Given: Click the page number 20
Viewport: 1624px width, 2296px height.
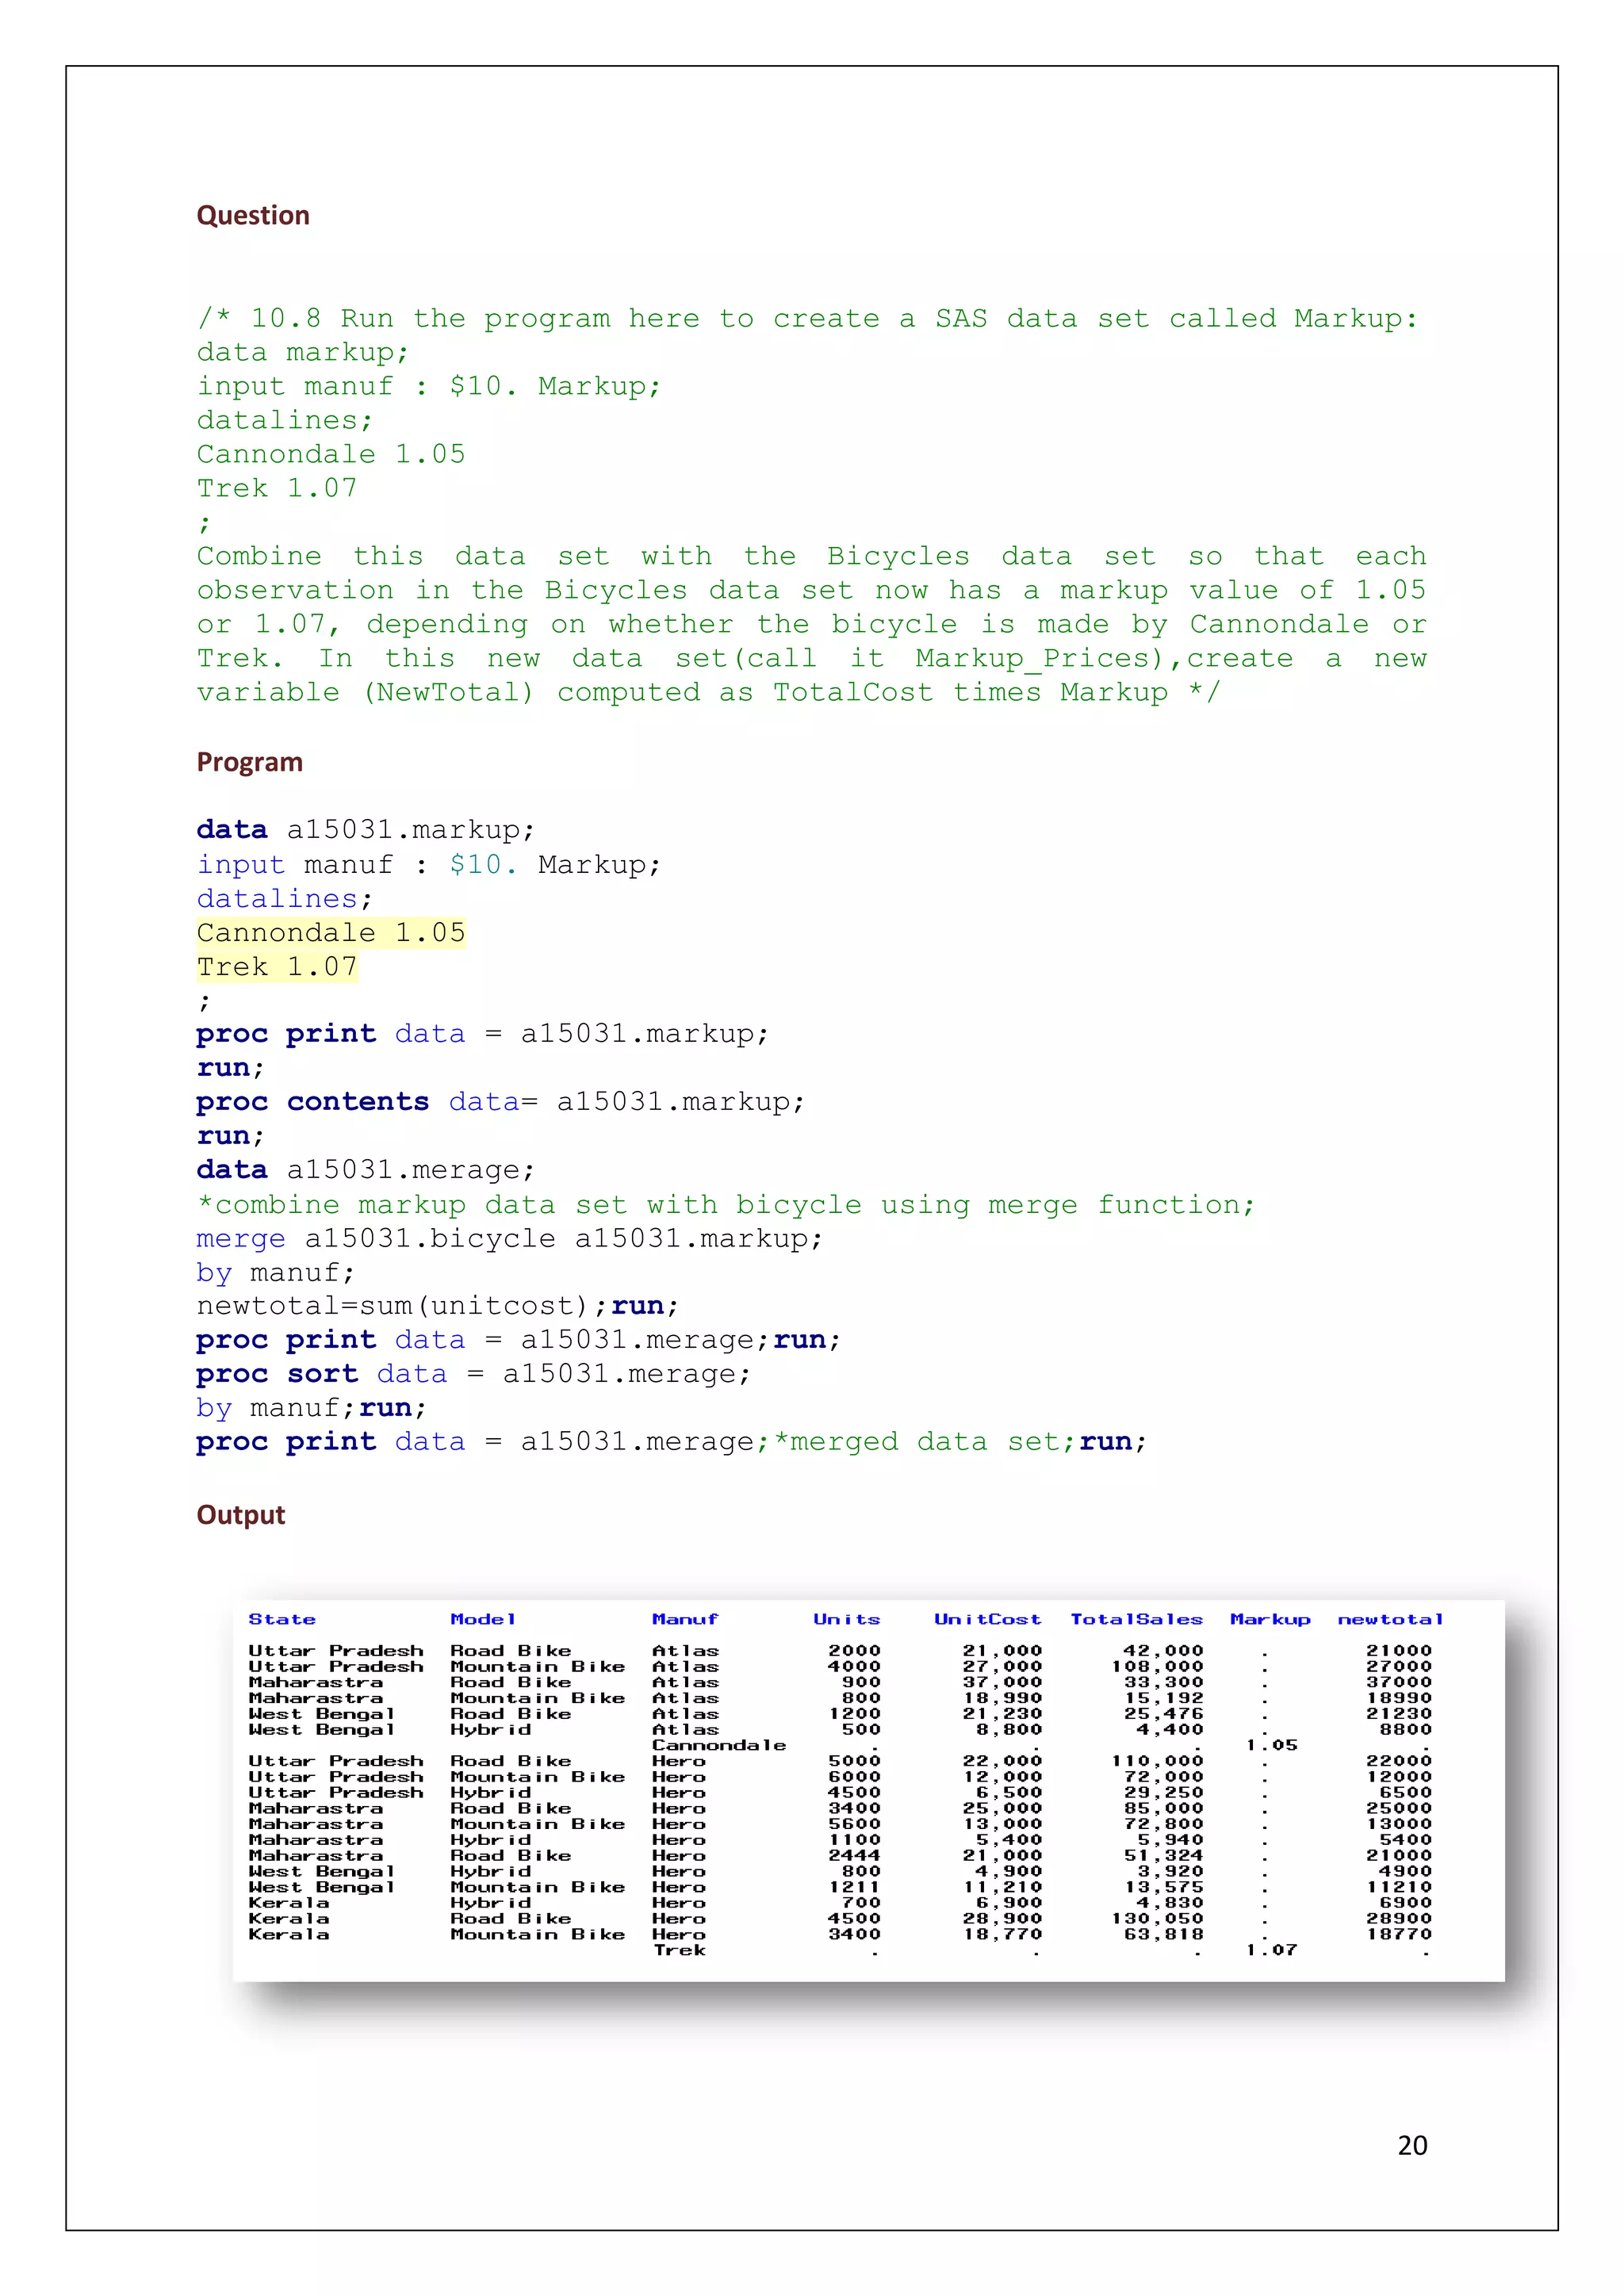Looking at the screenshot, I should 1412,2146.
